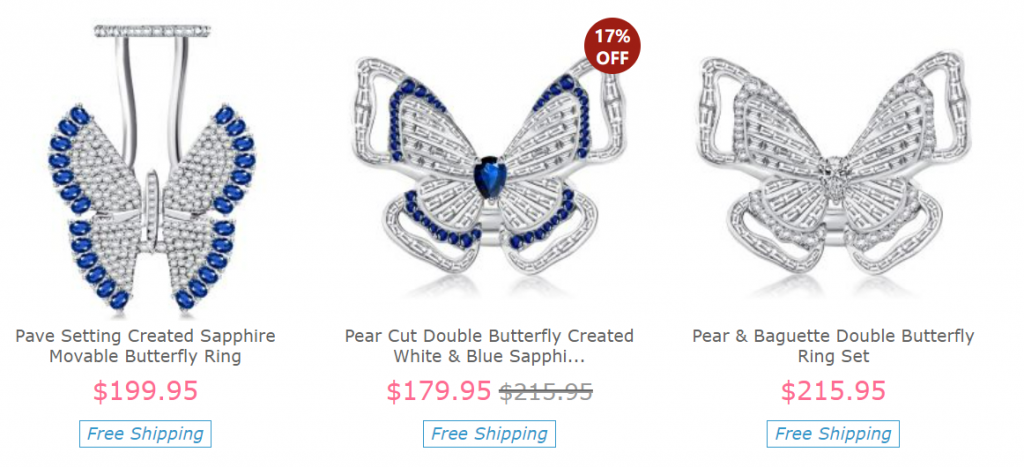Click Free Shipping under the Pear & Baguette set
The image size is (1024, 467).
[x=833, y=434]
